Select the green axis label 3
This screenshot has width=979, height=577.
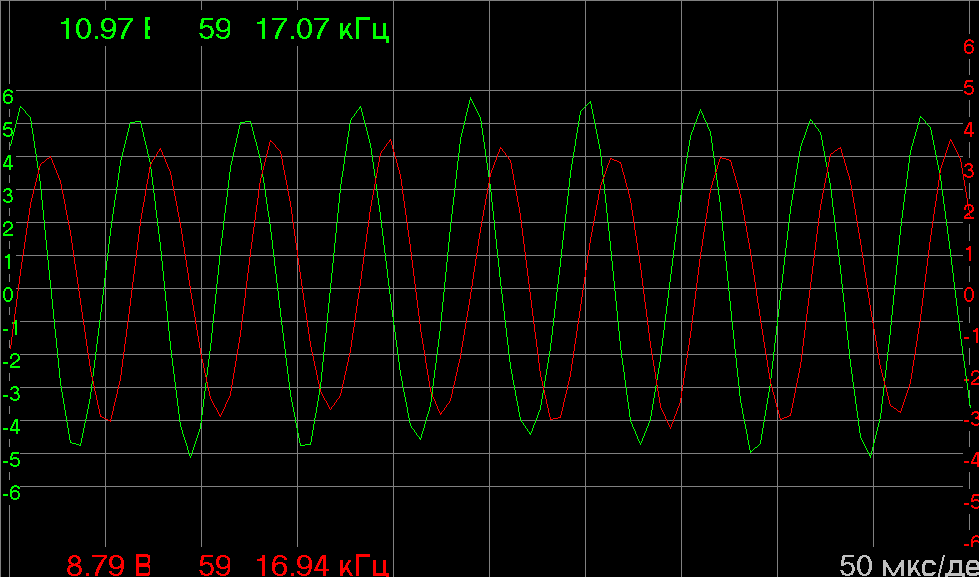[x=8, y=195]
